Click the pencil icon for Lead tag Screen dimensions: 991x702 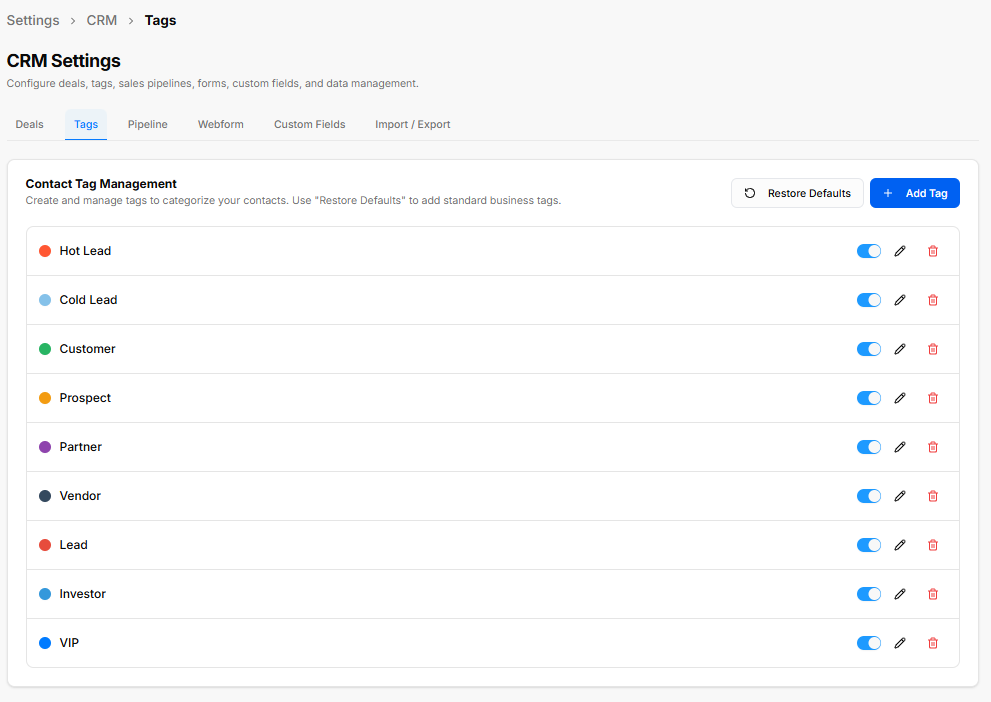coord(900,545)
